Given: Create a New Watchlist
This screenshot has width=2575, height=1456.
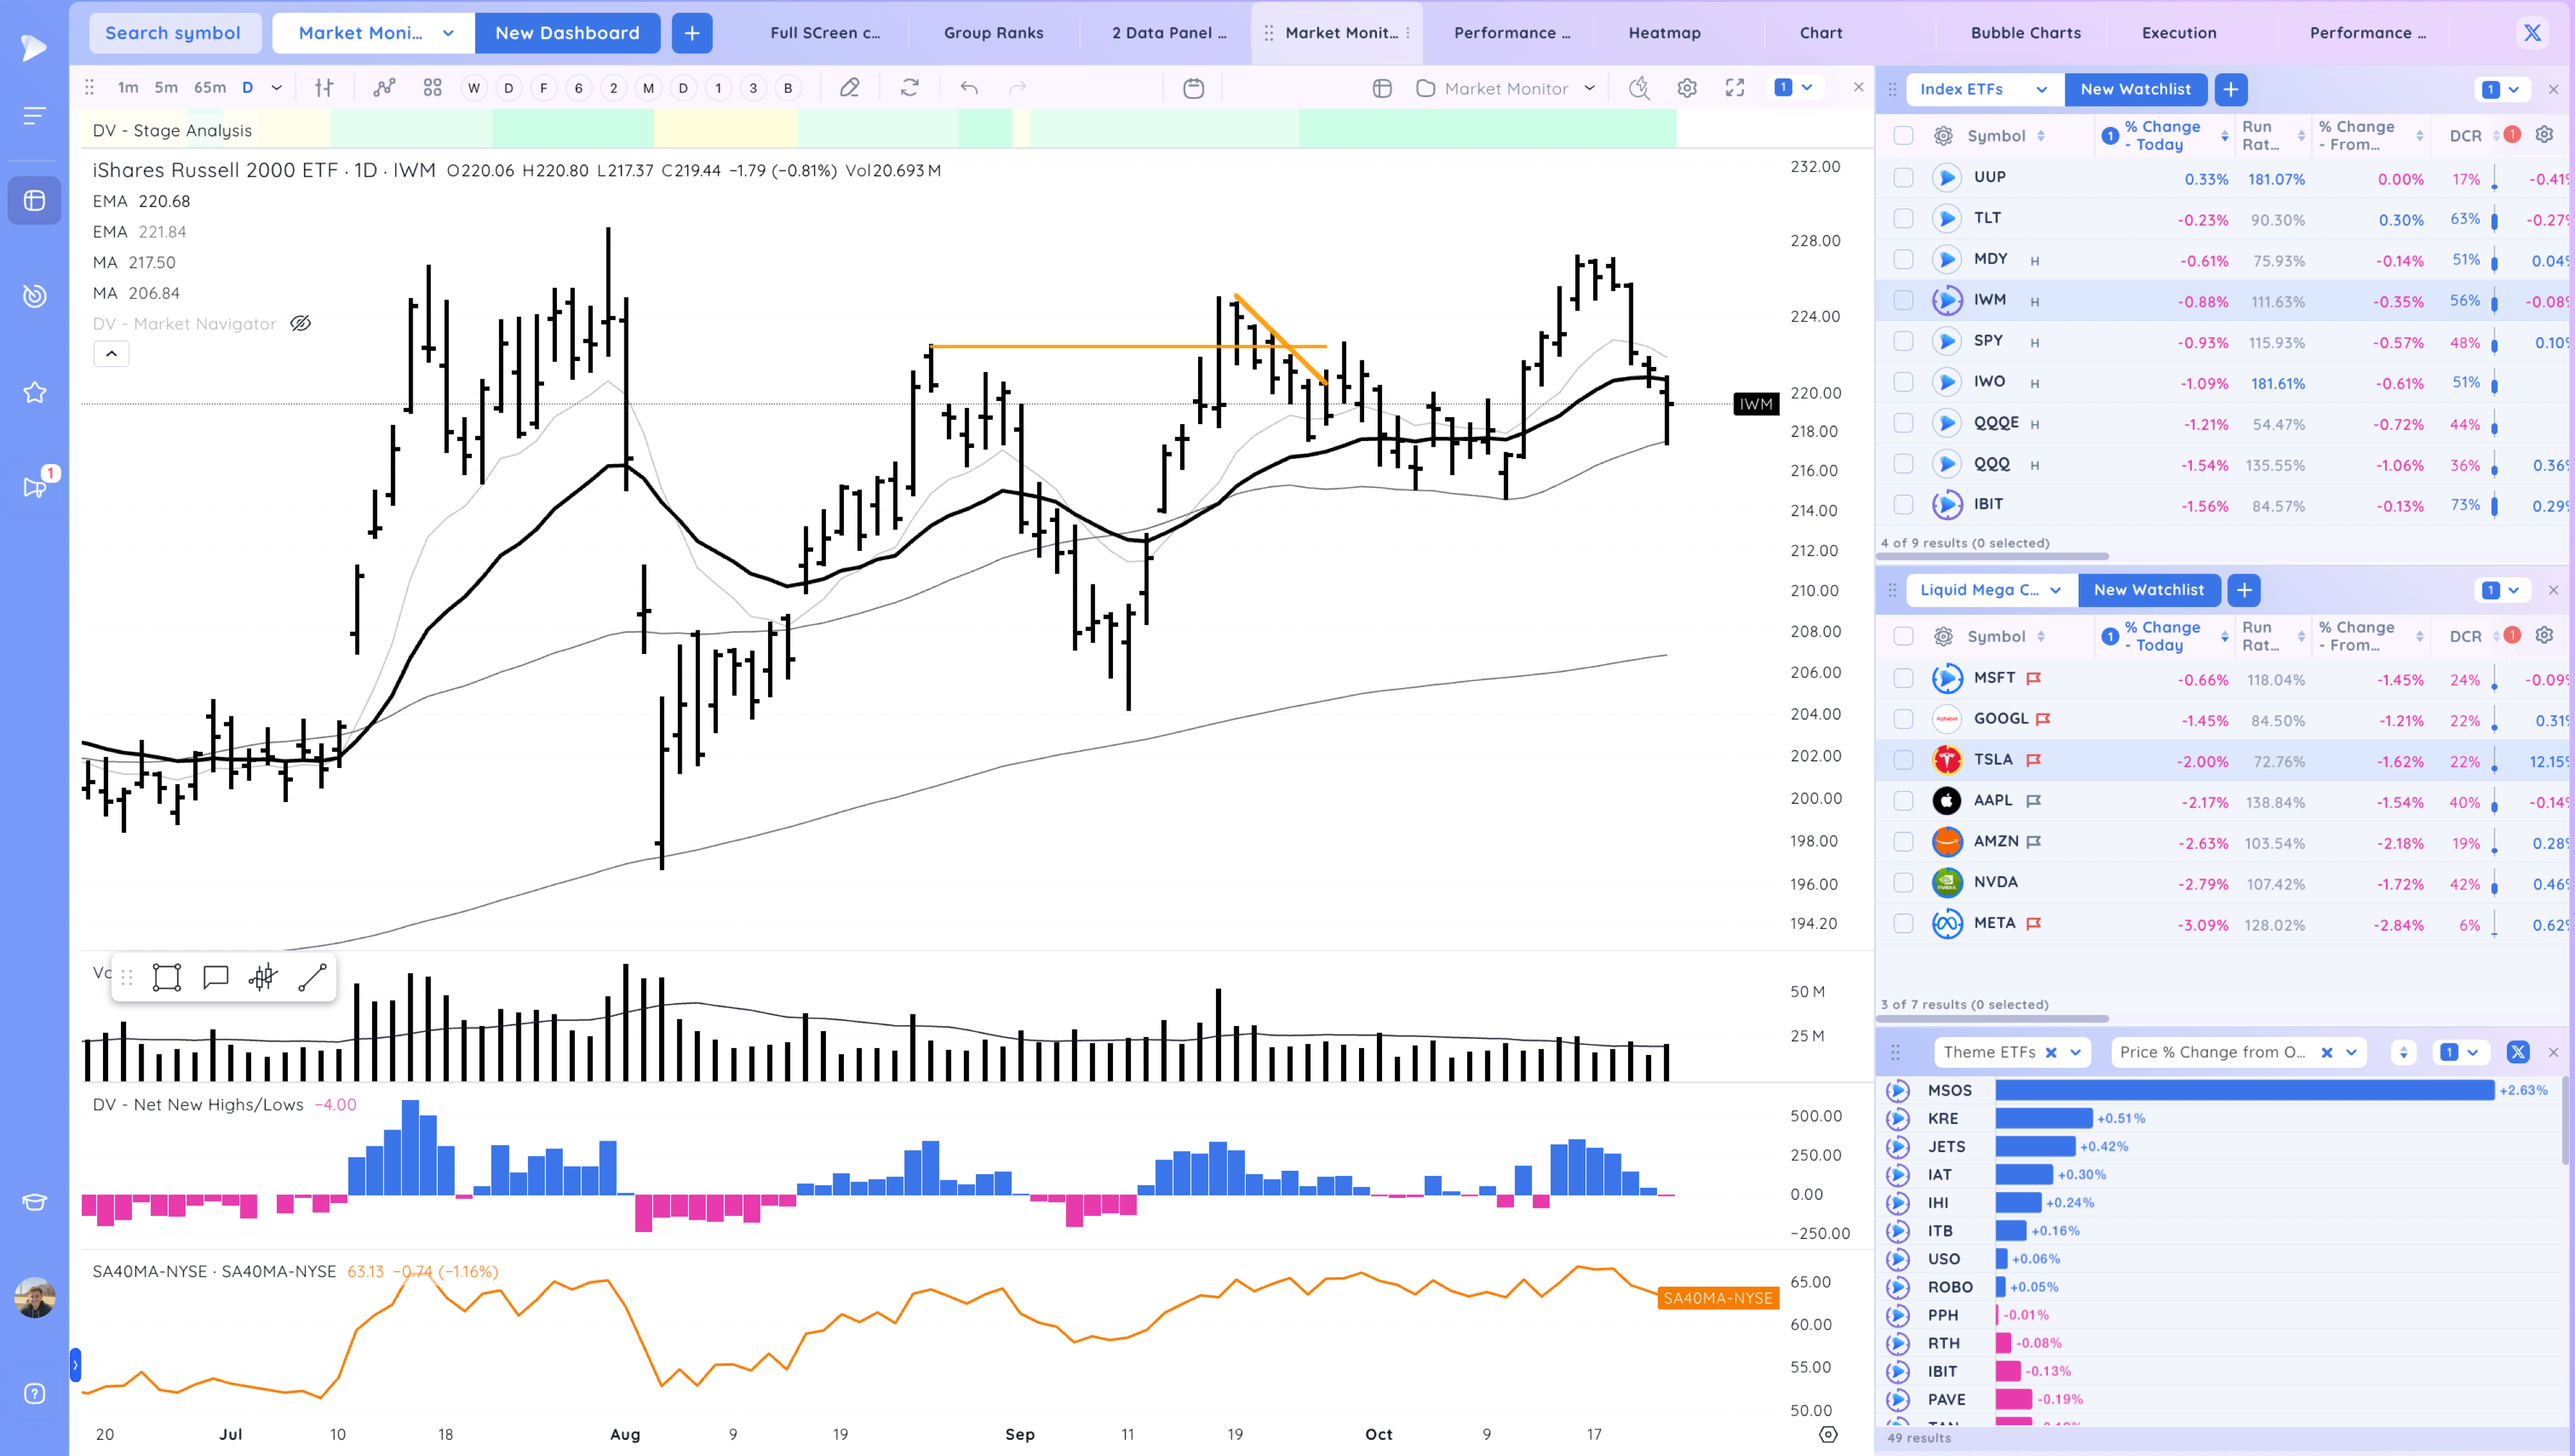Looking at the screenshot, I should tap(2135, 89).
